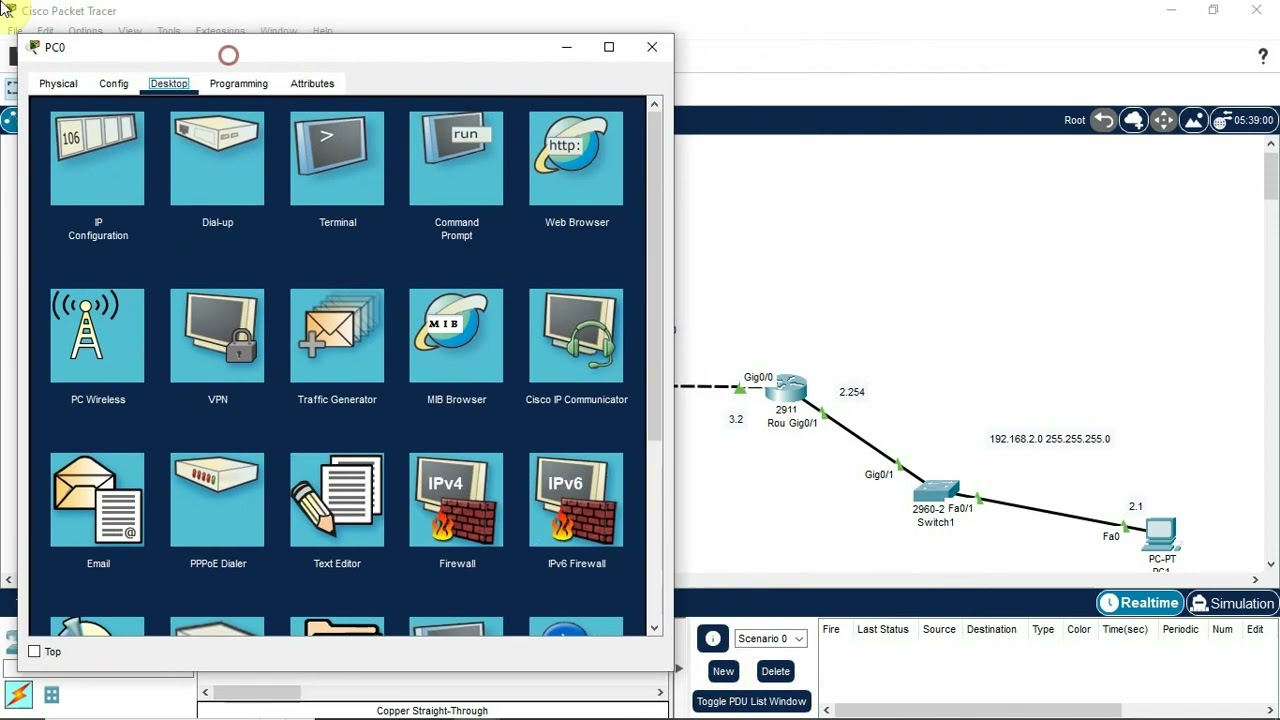Open the PC Wireless app
The image size is (1280, 720).
pos(97,336)
